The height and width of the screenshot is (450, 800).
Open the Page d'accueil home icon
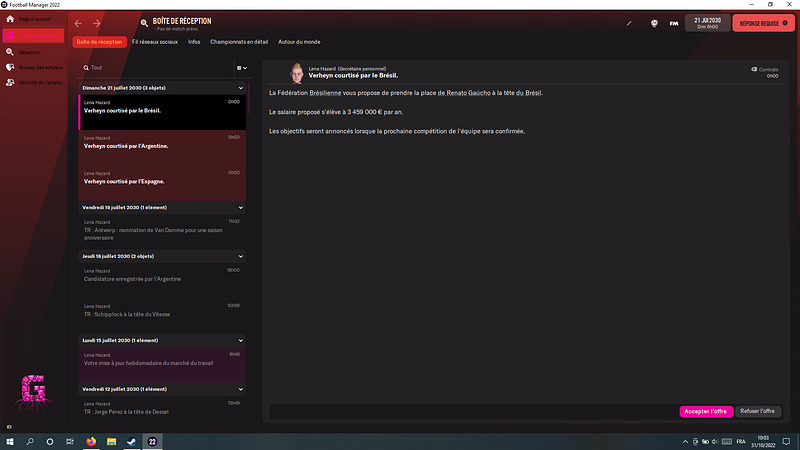pos(10,19)
